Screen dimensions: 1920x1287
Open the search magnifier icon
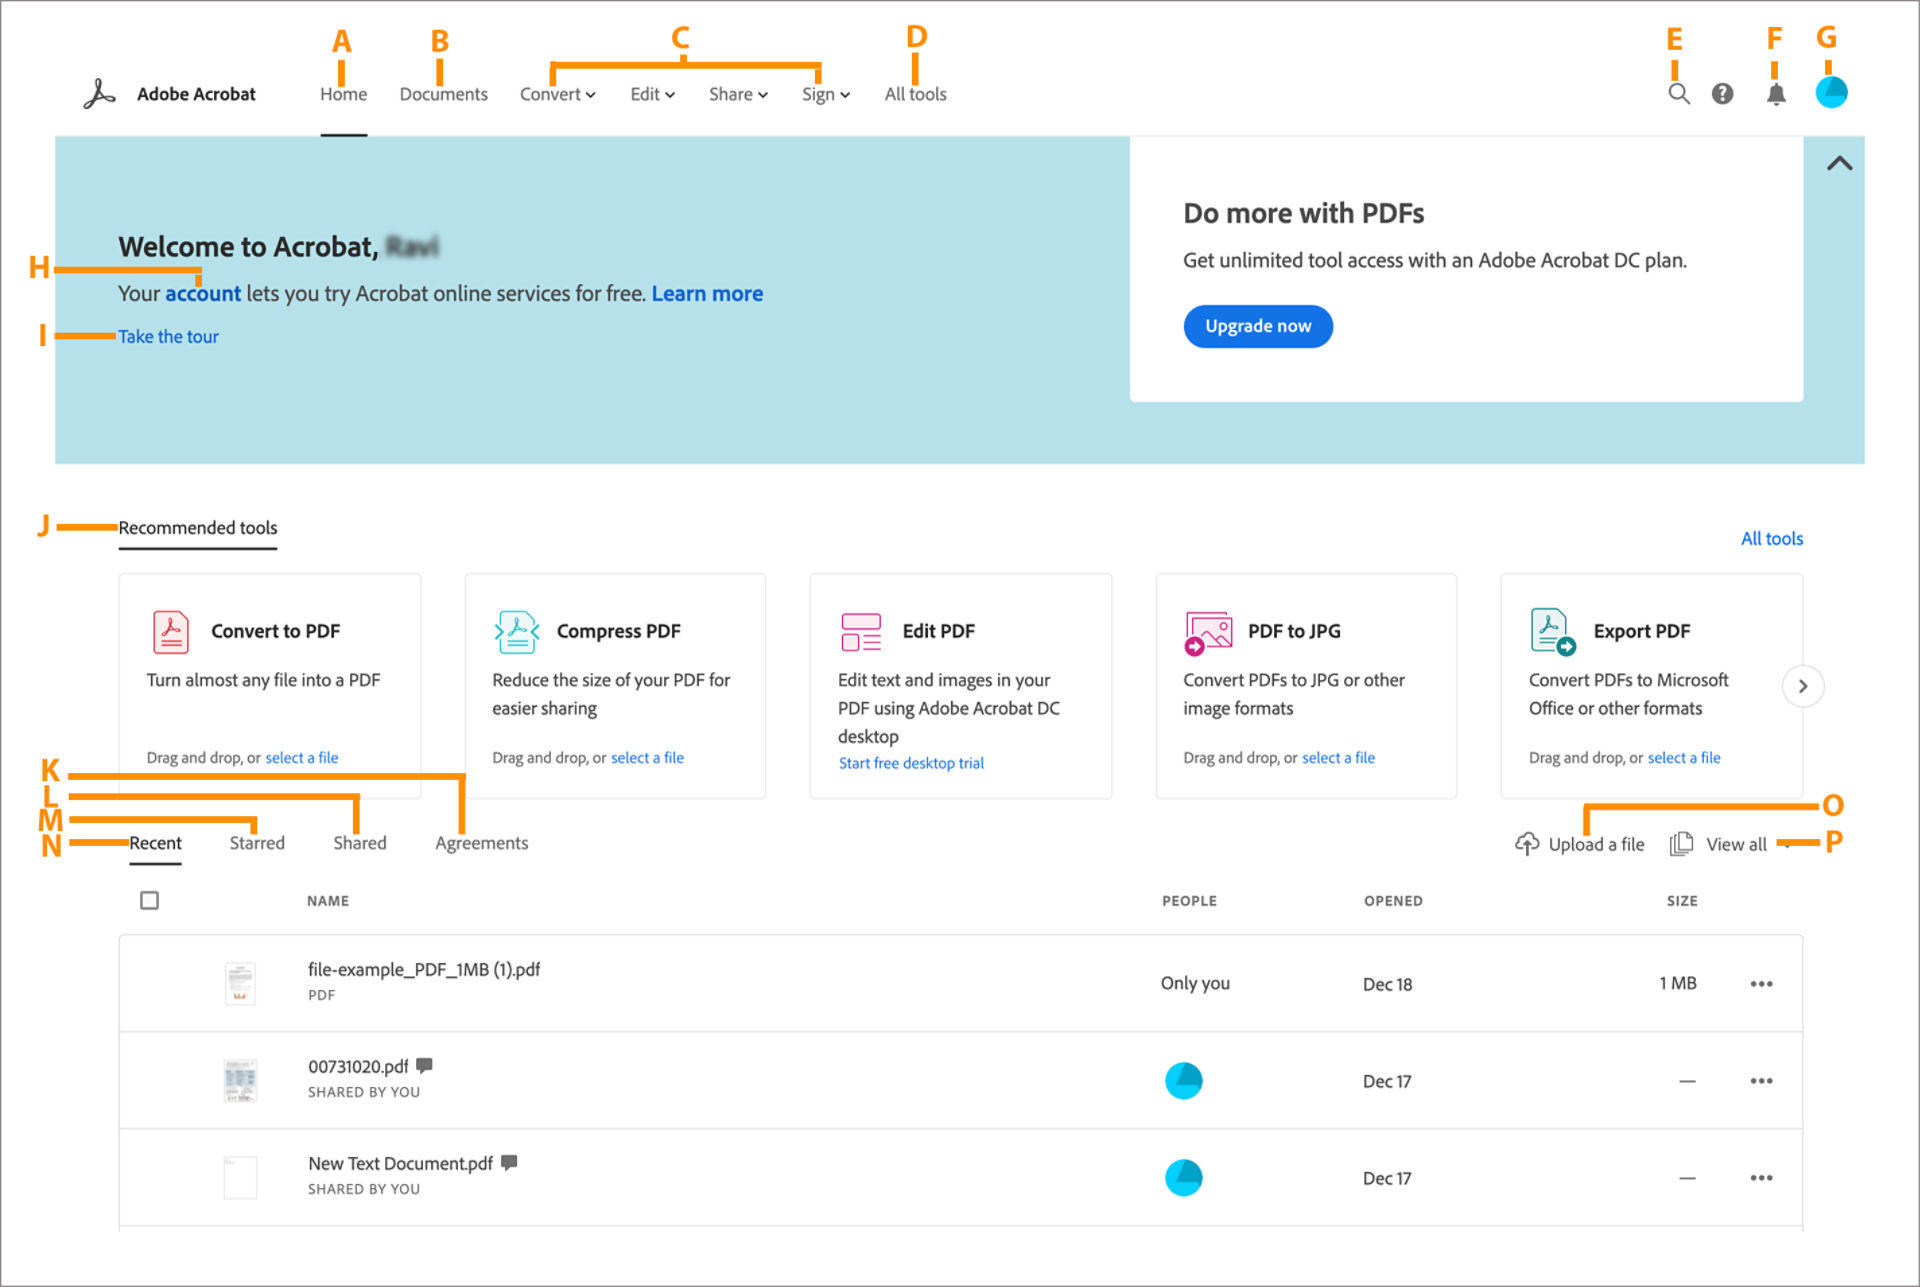(1679, 94)
